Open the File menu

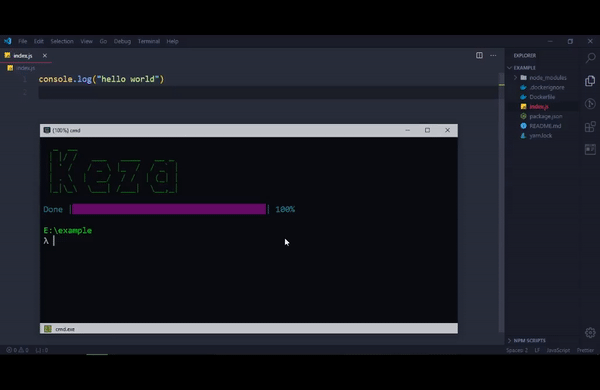(23, 41)
